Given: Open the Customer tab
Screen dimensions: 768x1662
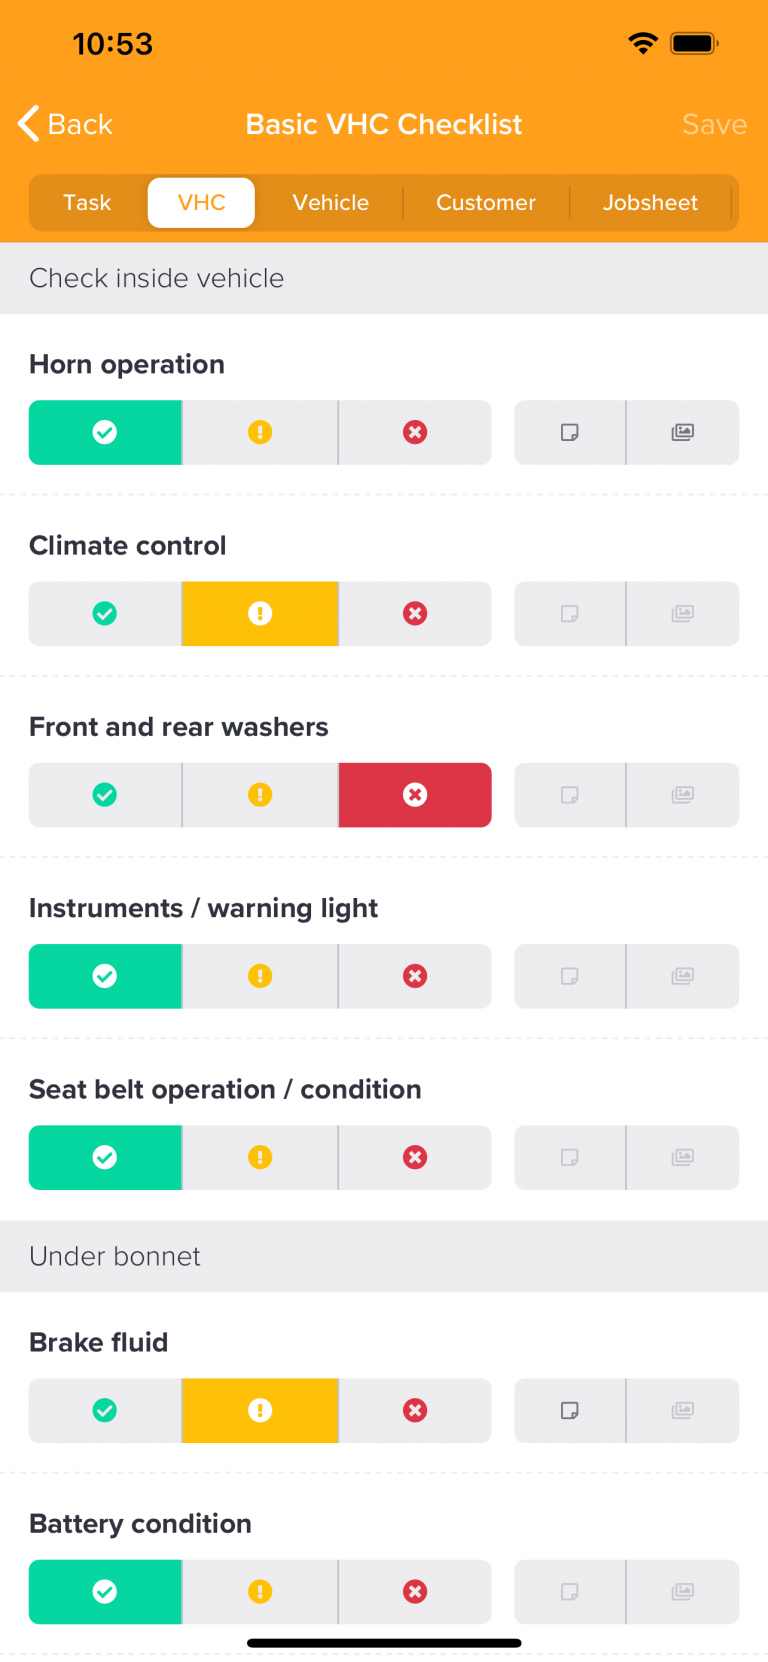Looking at the screenshot, I should (x=486, y=202).
